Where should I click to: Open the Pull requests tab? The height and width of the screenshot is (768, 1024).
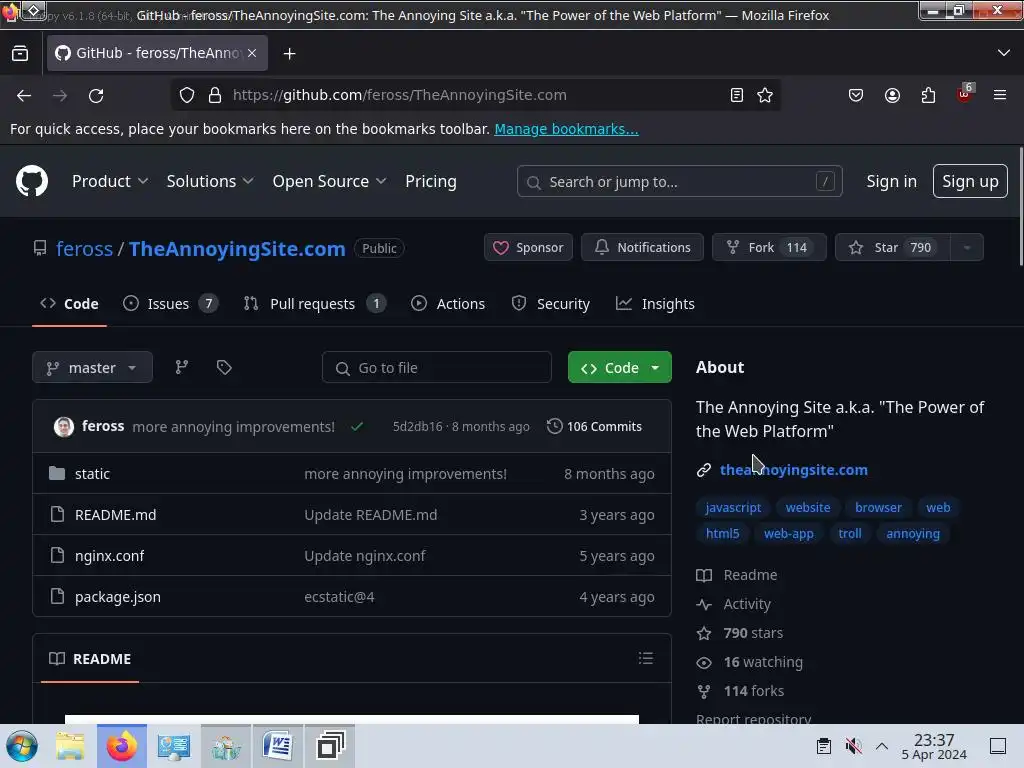315,304
